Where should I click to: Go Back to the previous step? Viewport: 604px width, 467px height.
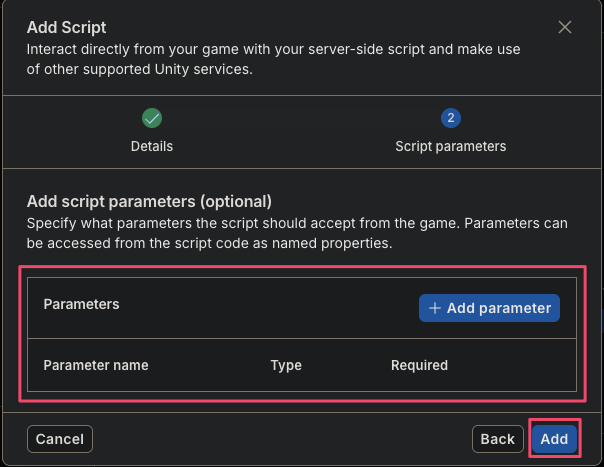click(498, 439)
